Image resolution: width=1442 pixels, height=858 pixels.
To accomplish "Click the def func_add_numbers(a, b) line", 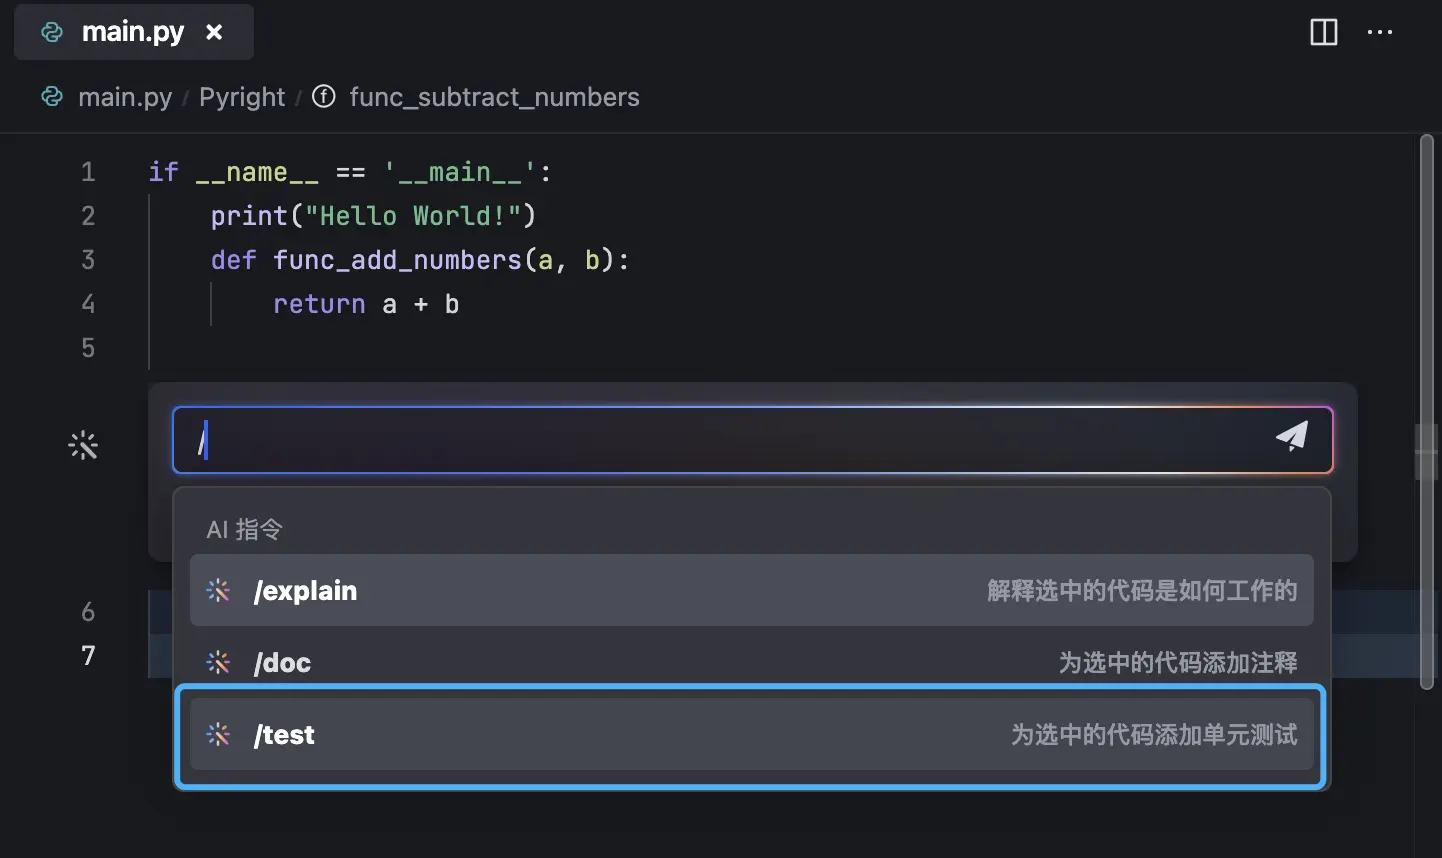I will tap(420, 260).
